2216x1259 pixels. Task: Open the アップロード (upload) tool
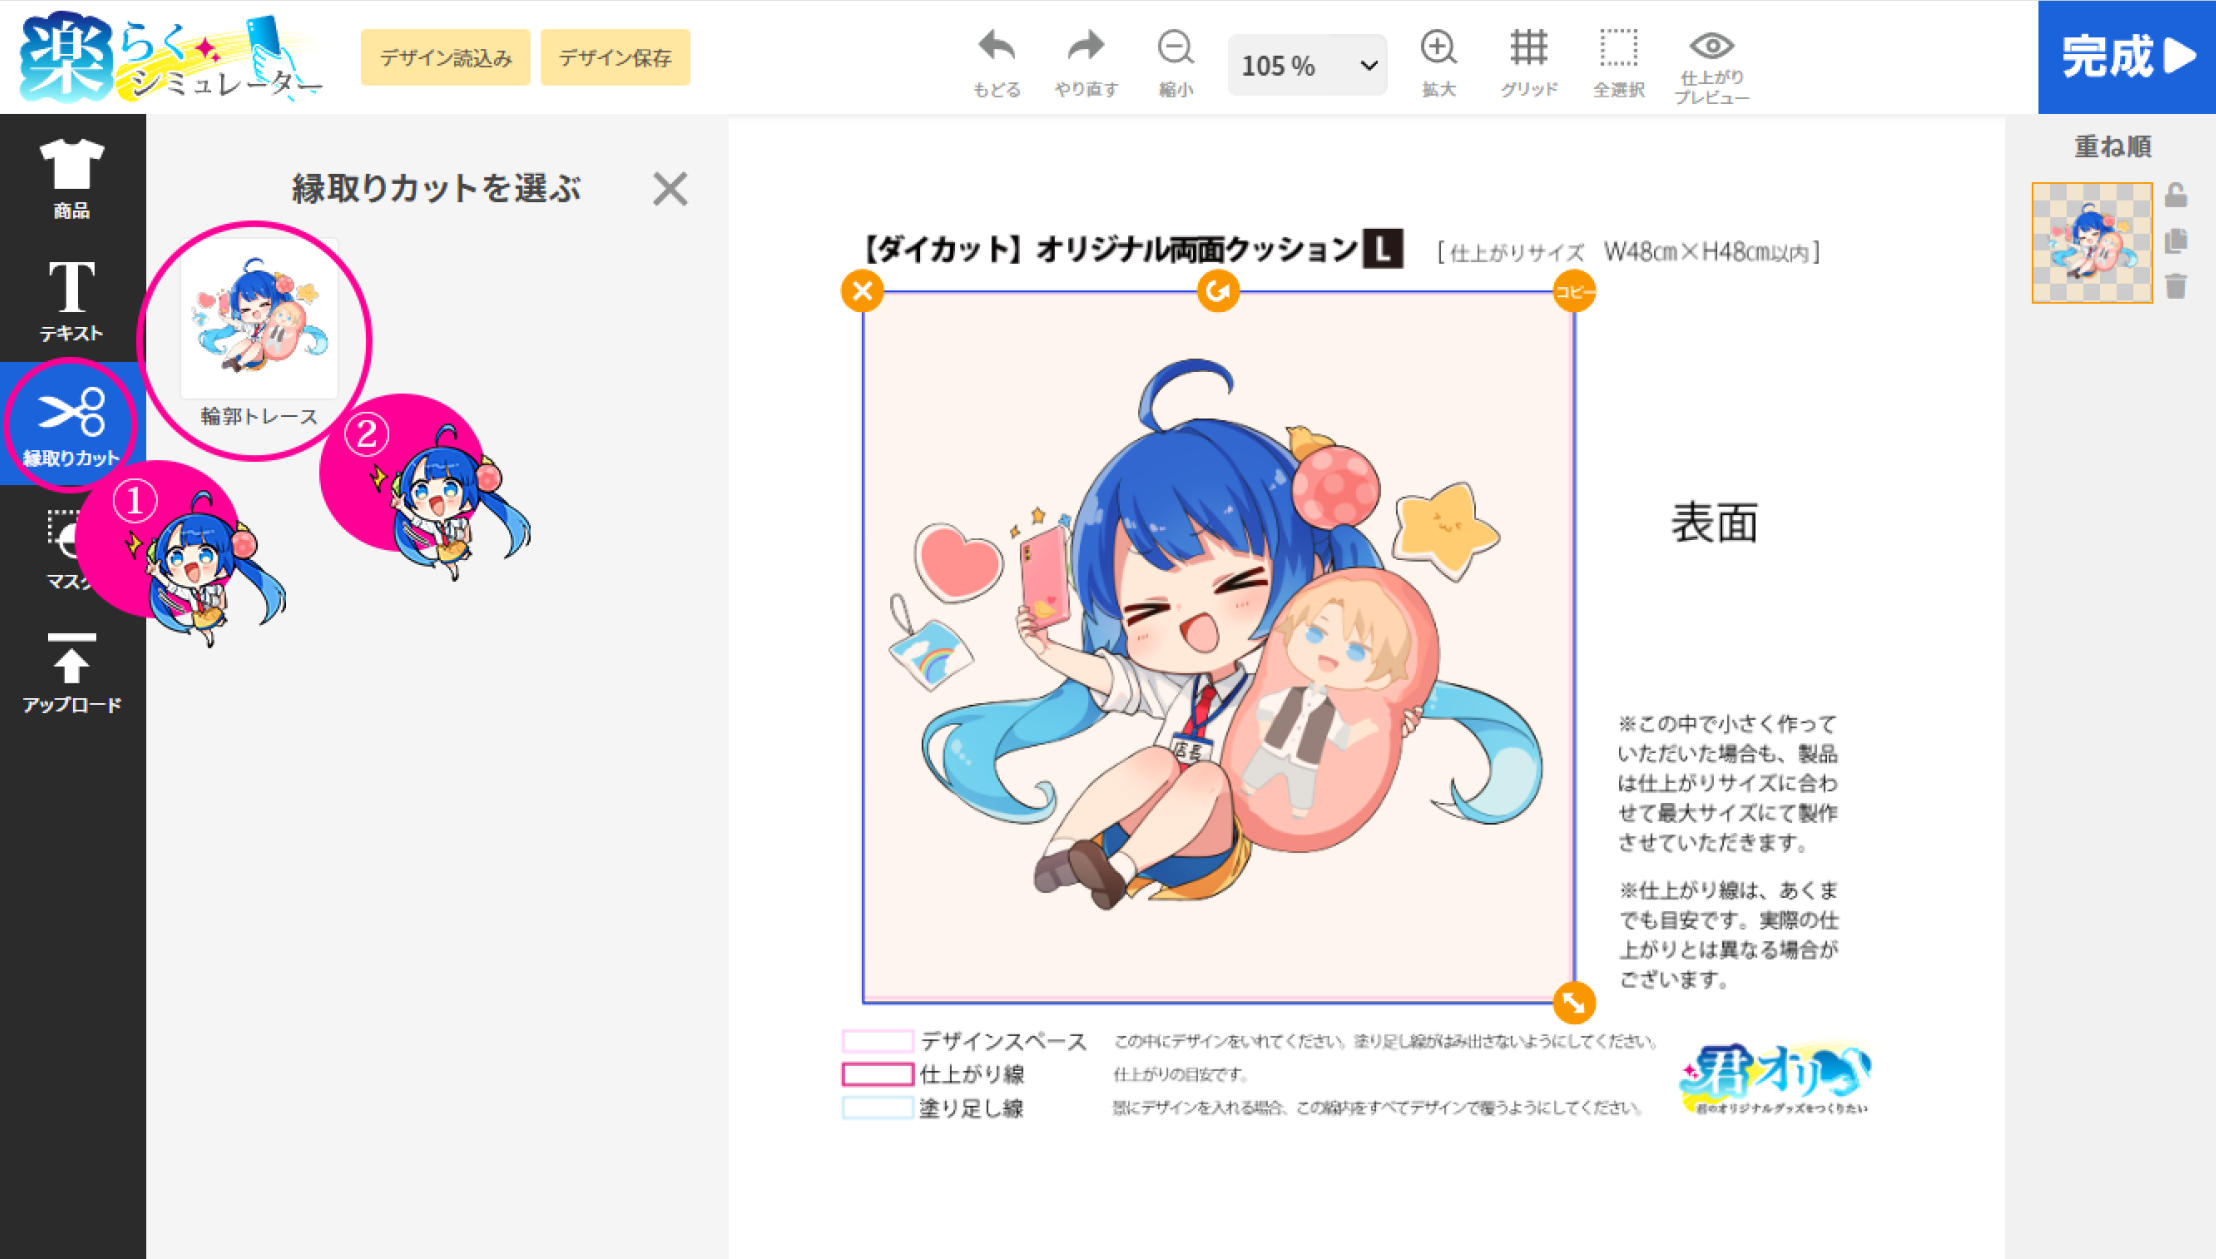pos(71,672)
